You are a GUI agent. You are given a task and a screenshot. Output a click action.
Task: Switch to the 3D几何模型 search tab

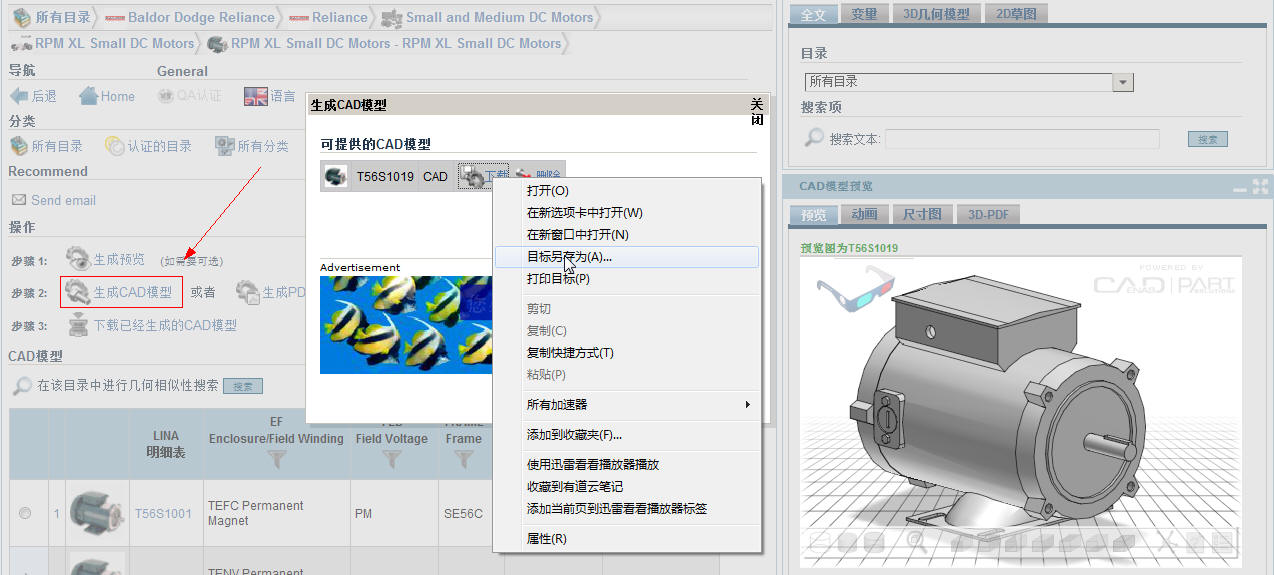(x=935, y=14)
